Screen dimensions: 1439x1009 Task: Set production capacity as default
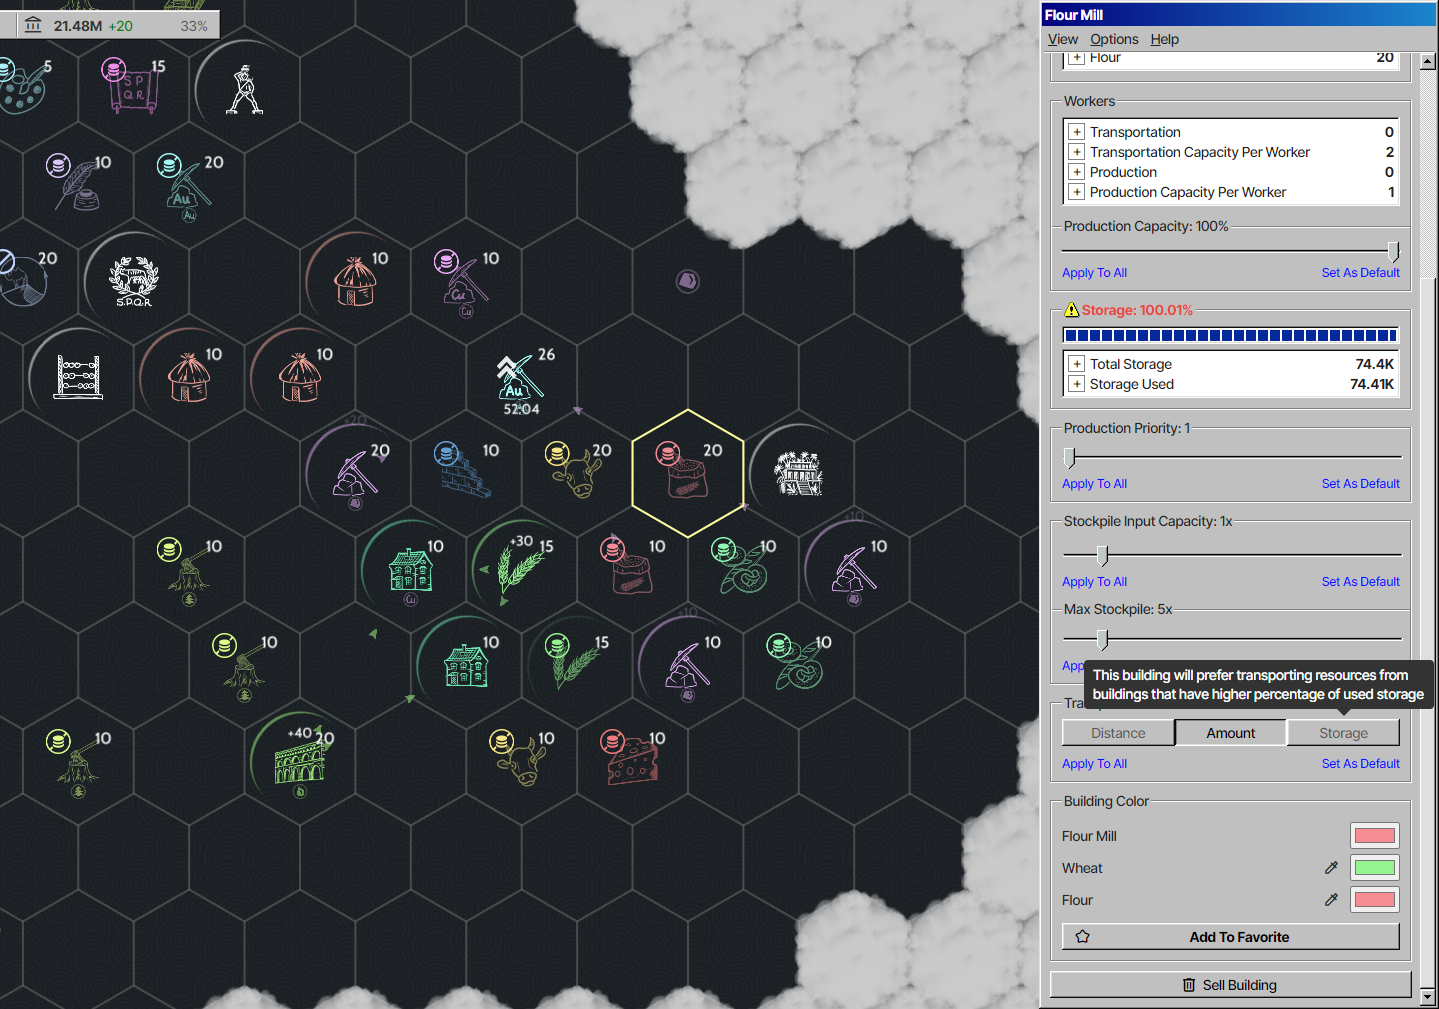tap(1360, 273)
